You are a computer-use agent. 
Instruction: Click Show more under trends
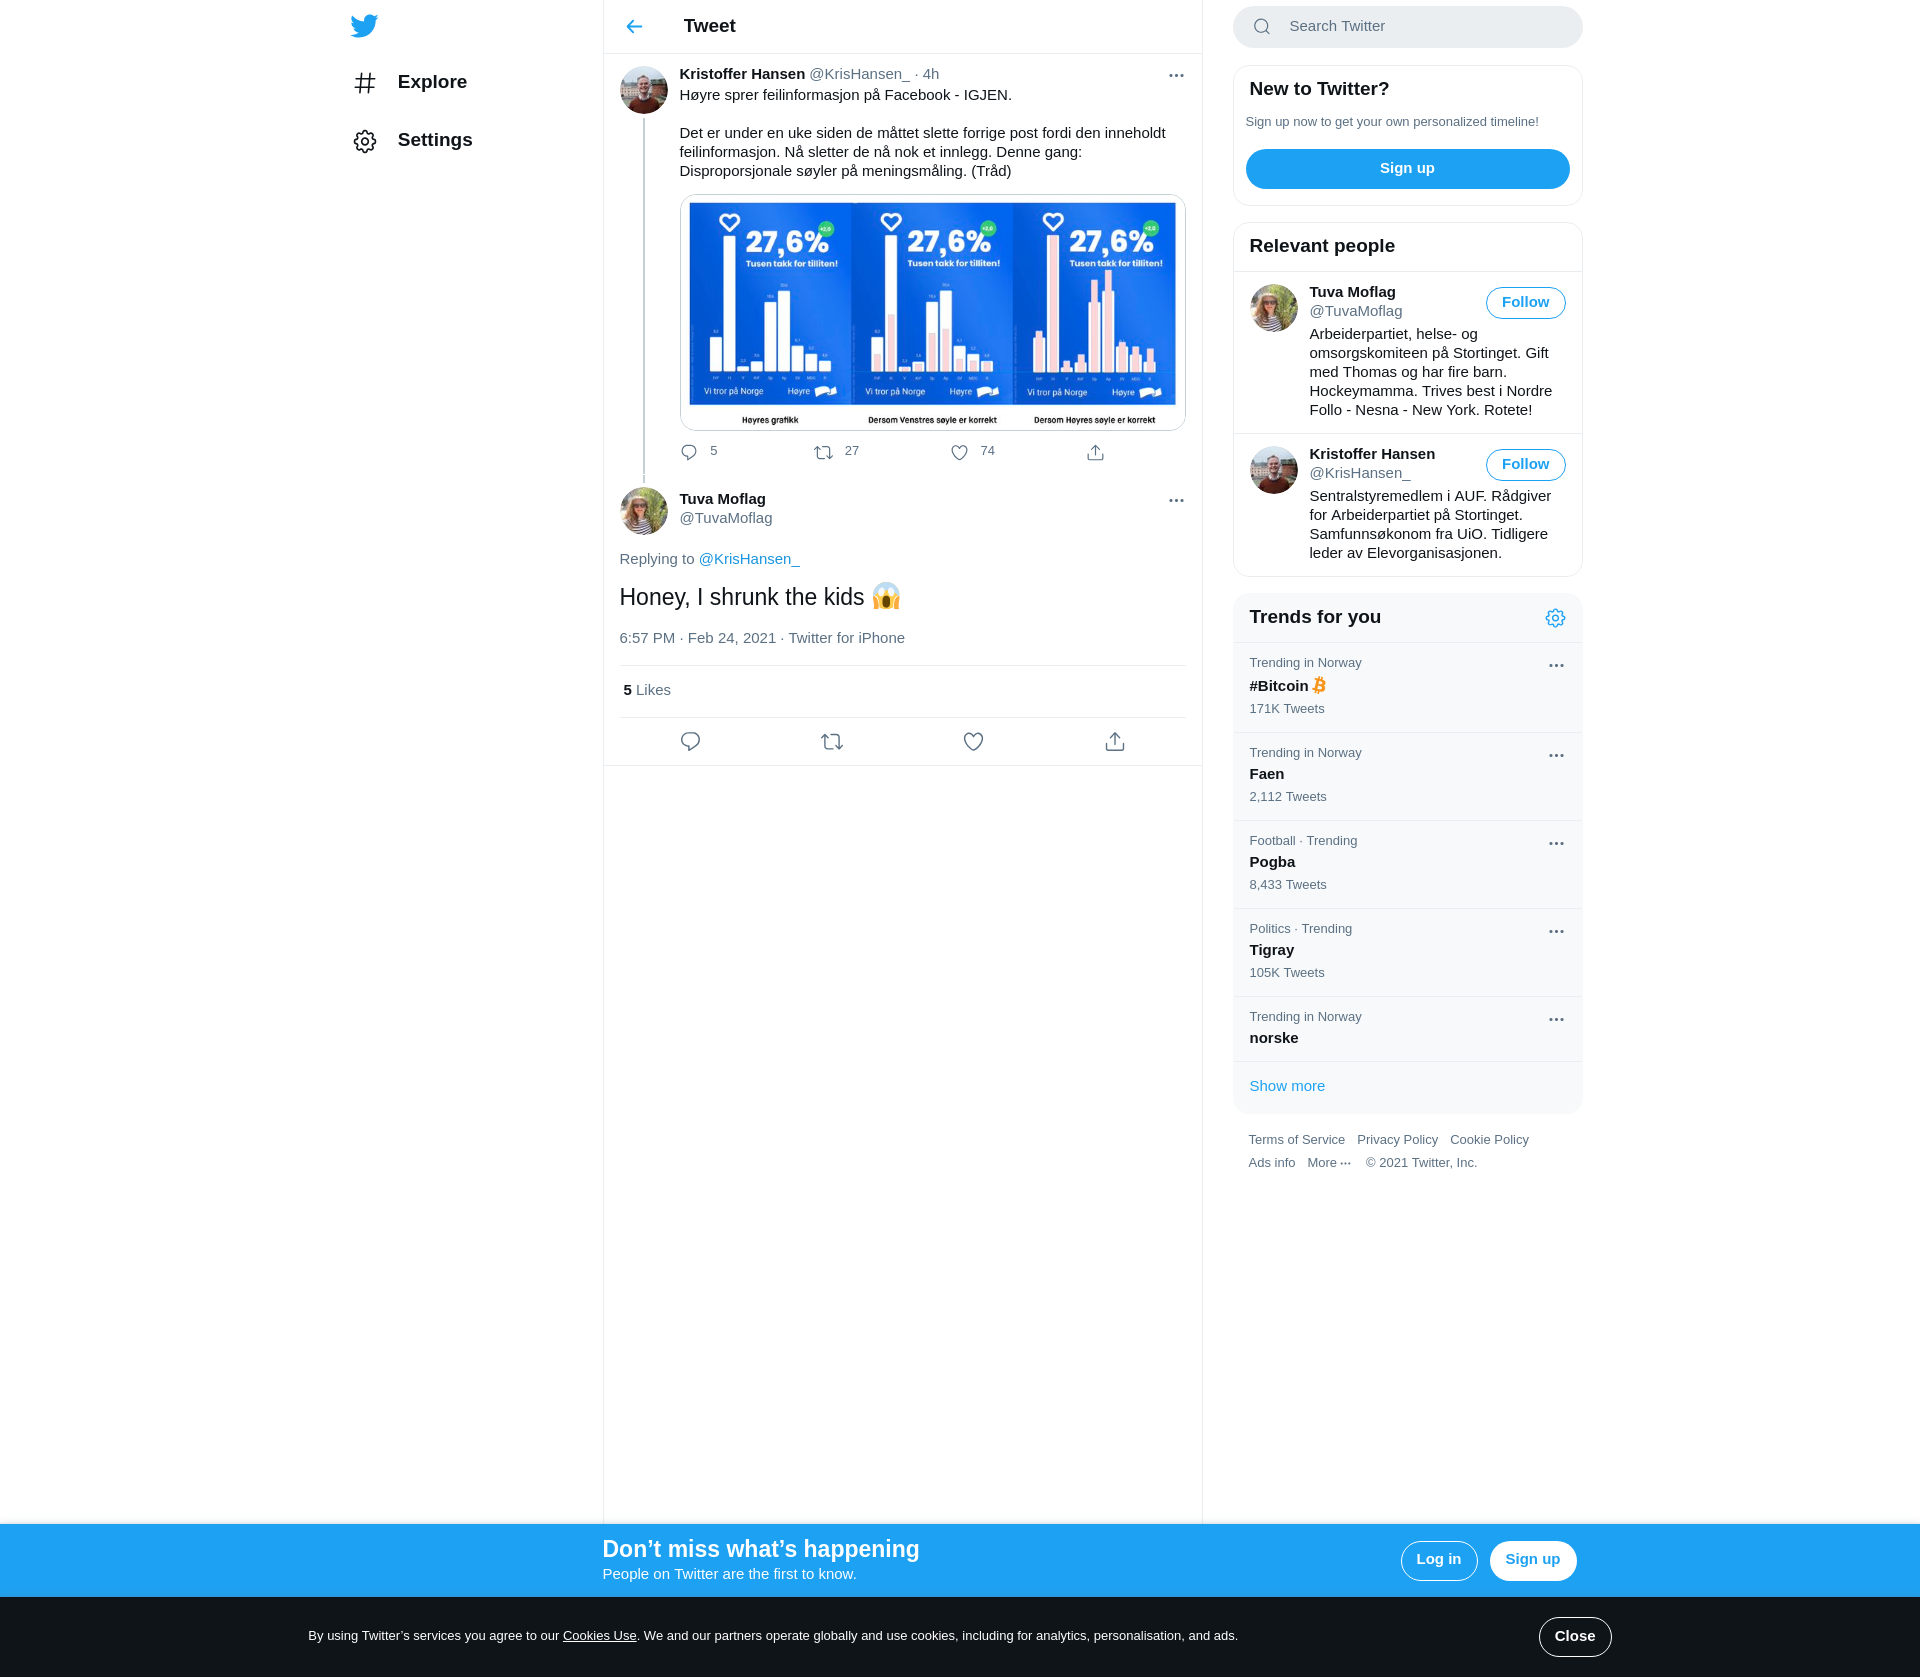1287,1086
